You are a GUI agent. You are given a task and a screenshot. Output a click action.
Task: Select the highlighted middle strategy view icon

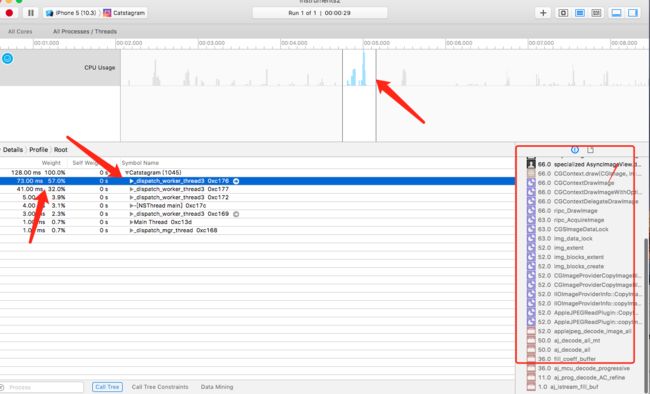(580, 13)
